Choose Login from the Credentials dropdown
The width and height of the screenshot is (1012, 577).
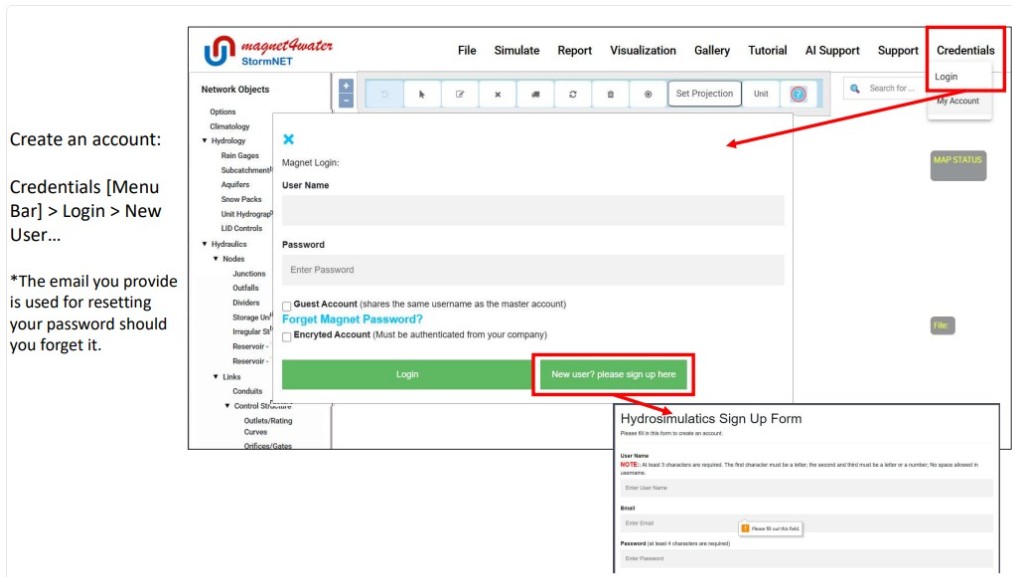946,77
